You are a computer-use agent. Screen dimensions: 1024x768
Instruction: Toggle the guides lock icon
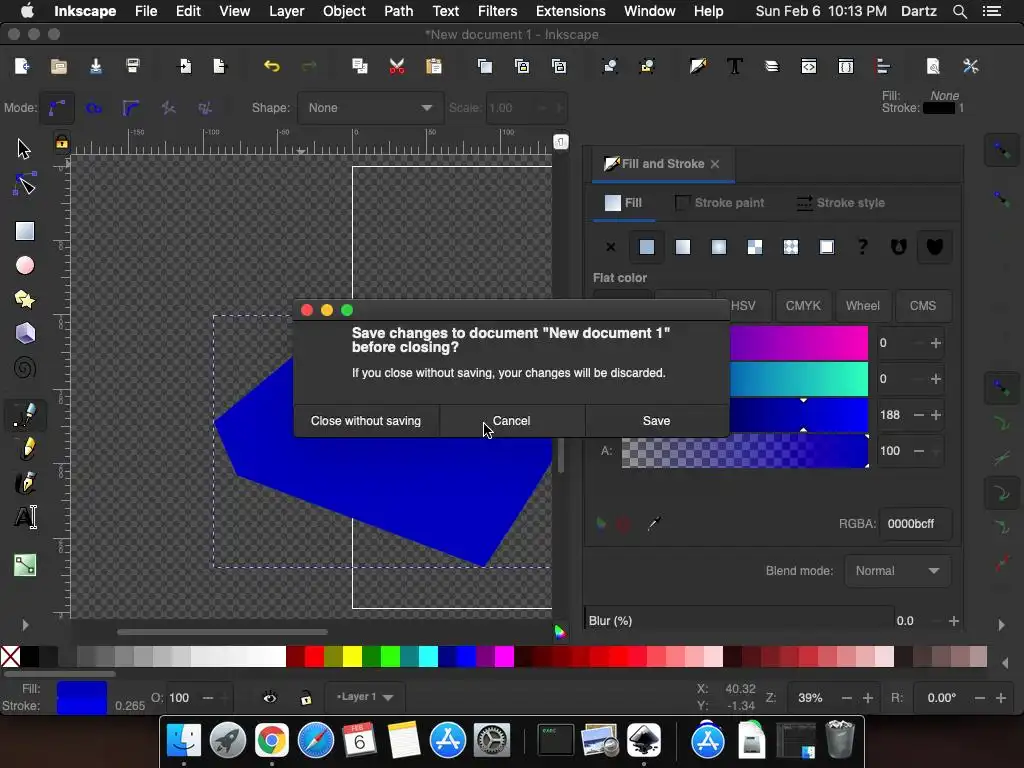click(61, 142)
